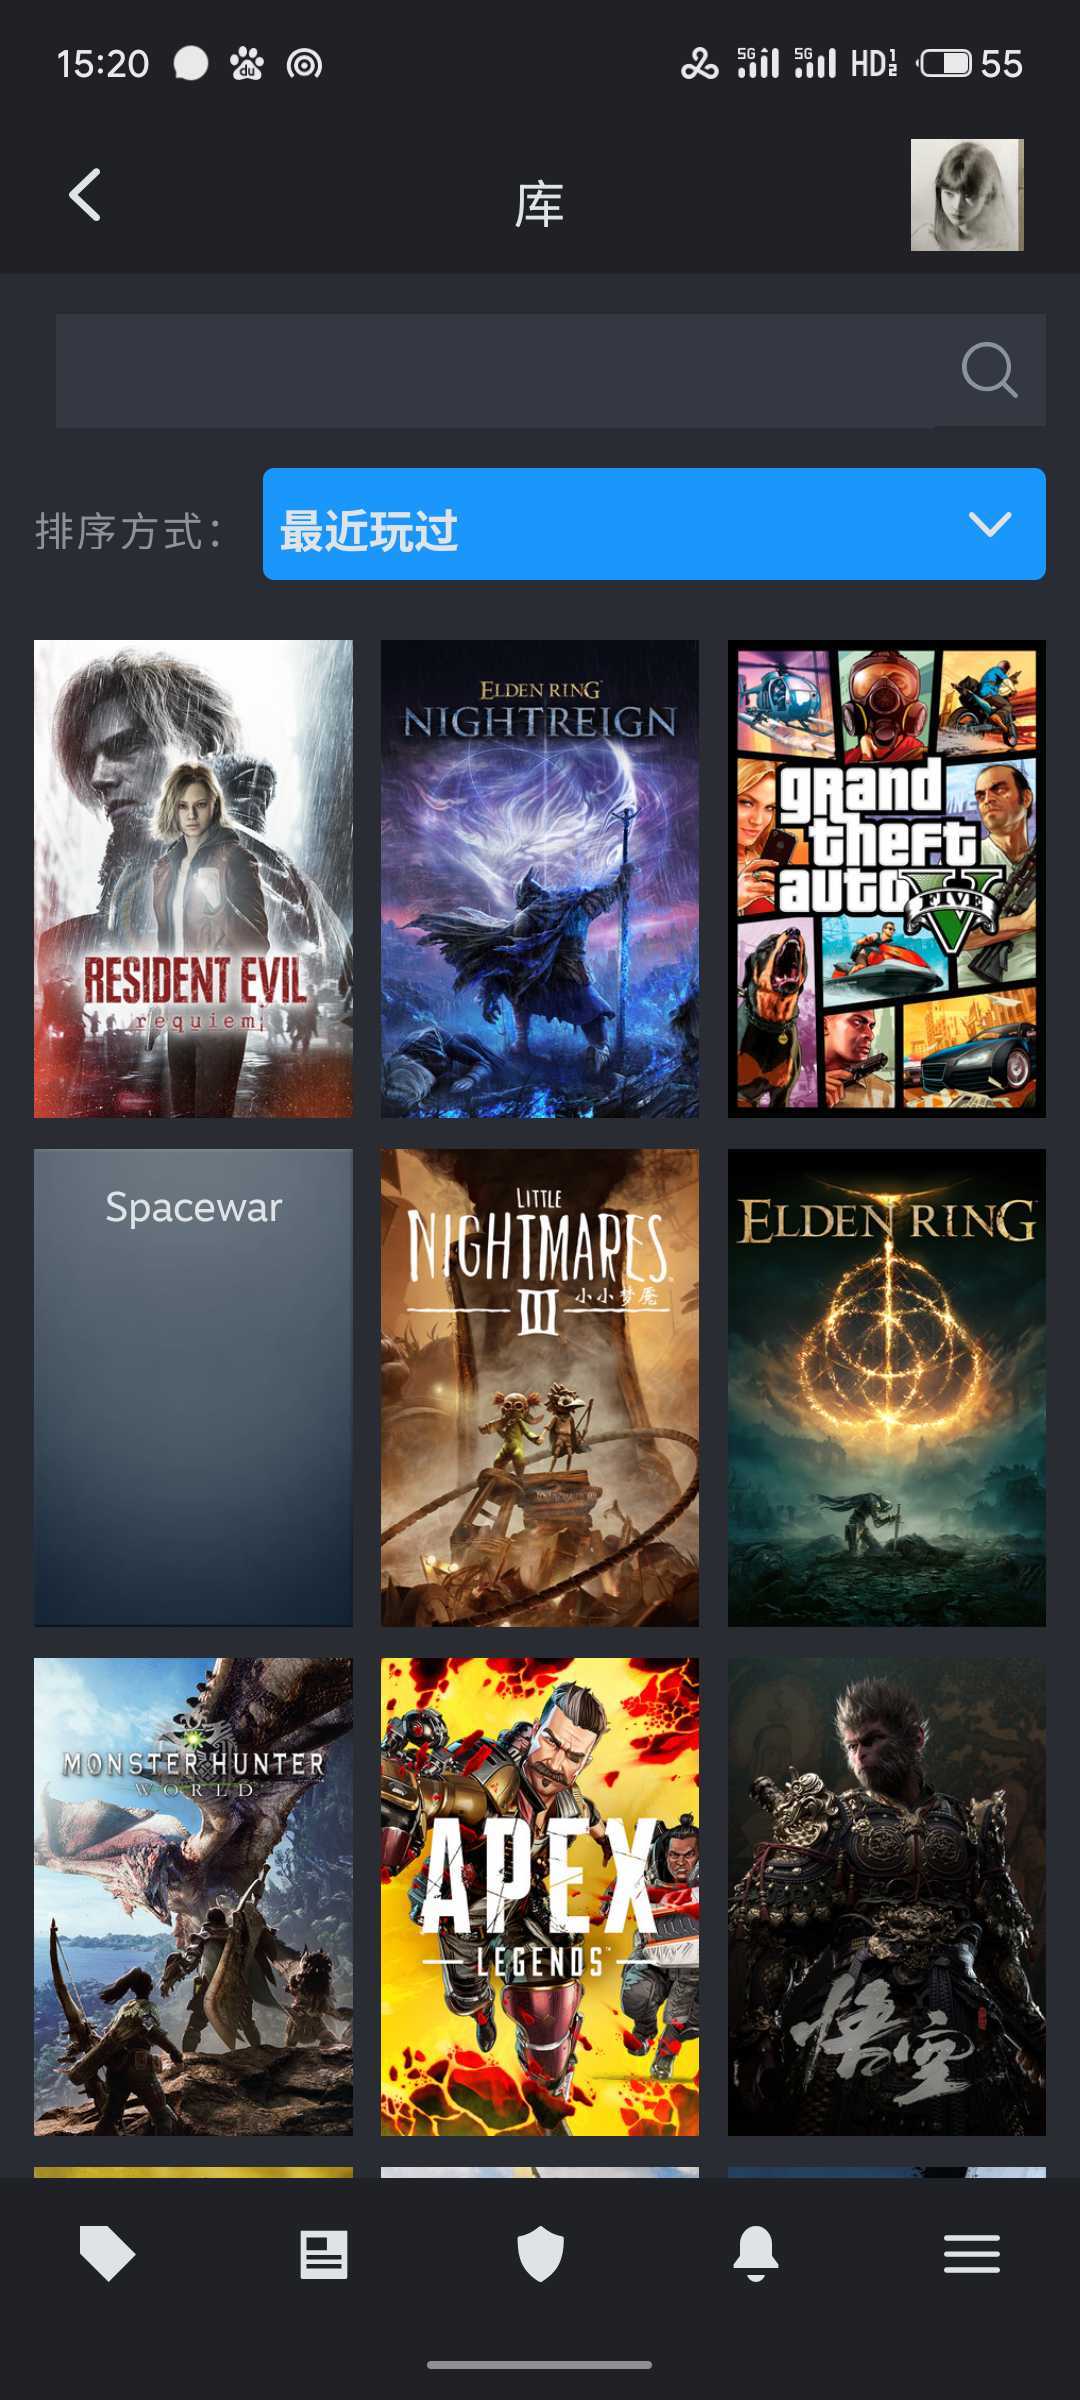Open the hamburger menu icon
1080x2400 pixels.
tap(972, 2254)
